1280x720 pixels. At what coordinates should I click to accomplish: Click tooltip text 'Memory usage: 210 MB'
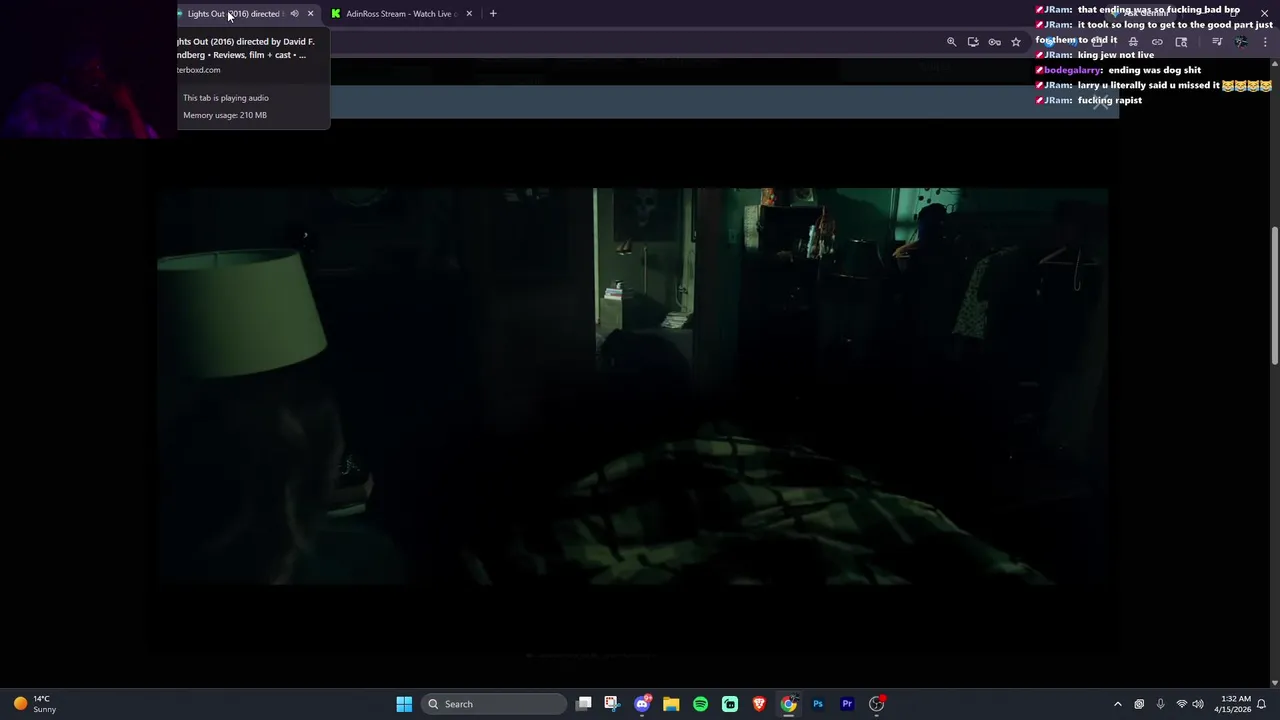[225, 115]
